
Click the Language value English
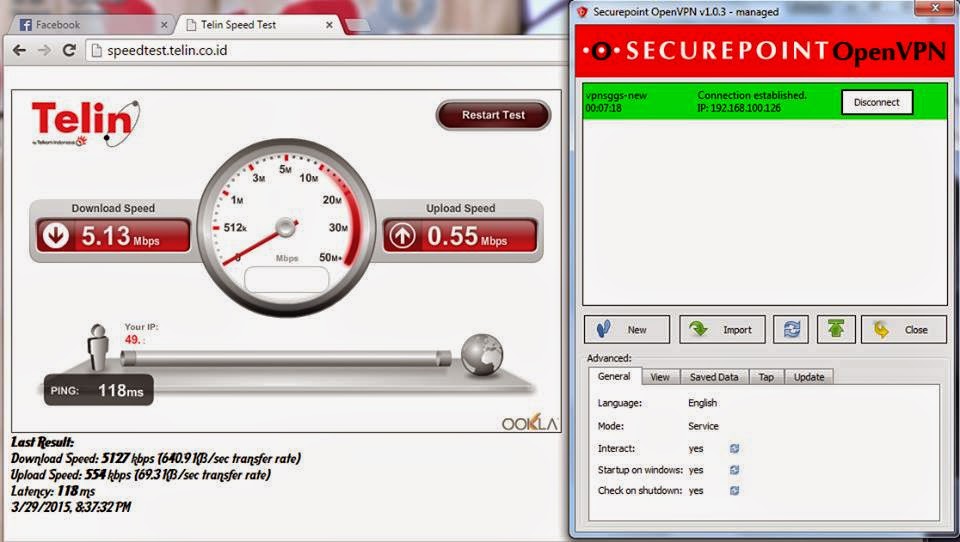point(702,403)
